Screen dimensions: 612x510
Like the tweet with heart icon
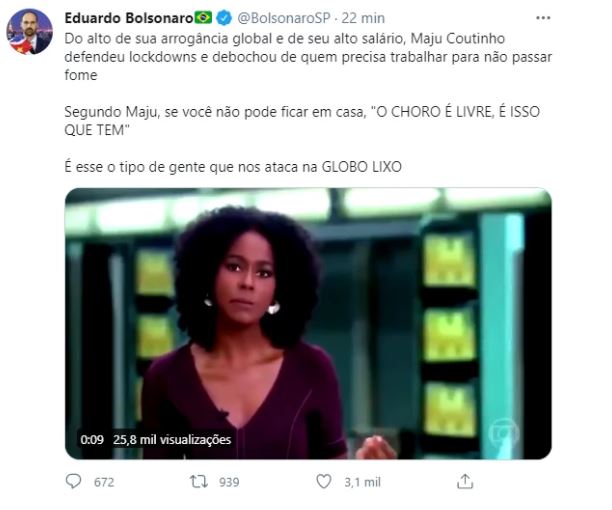click(324, 482)
